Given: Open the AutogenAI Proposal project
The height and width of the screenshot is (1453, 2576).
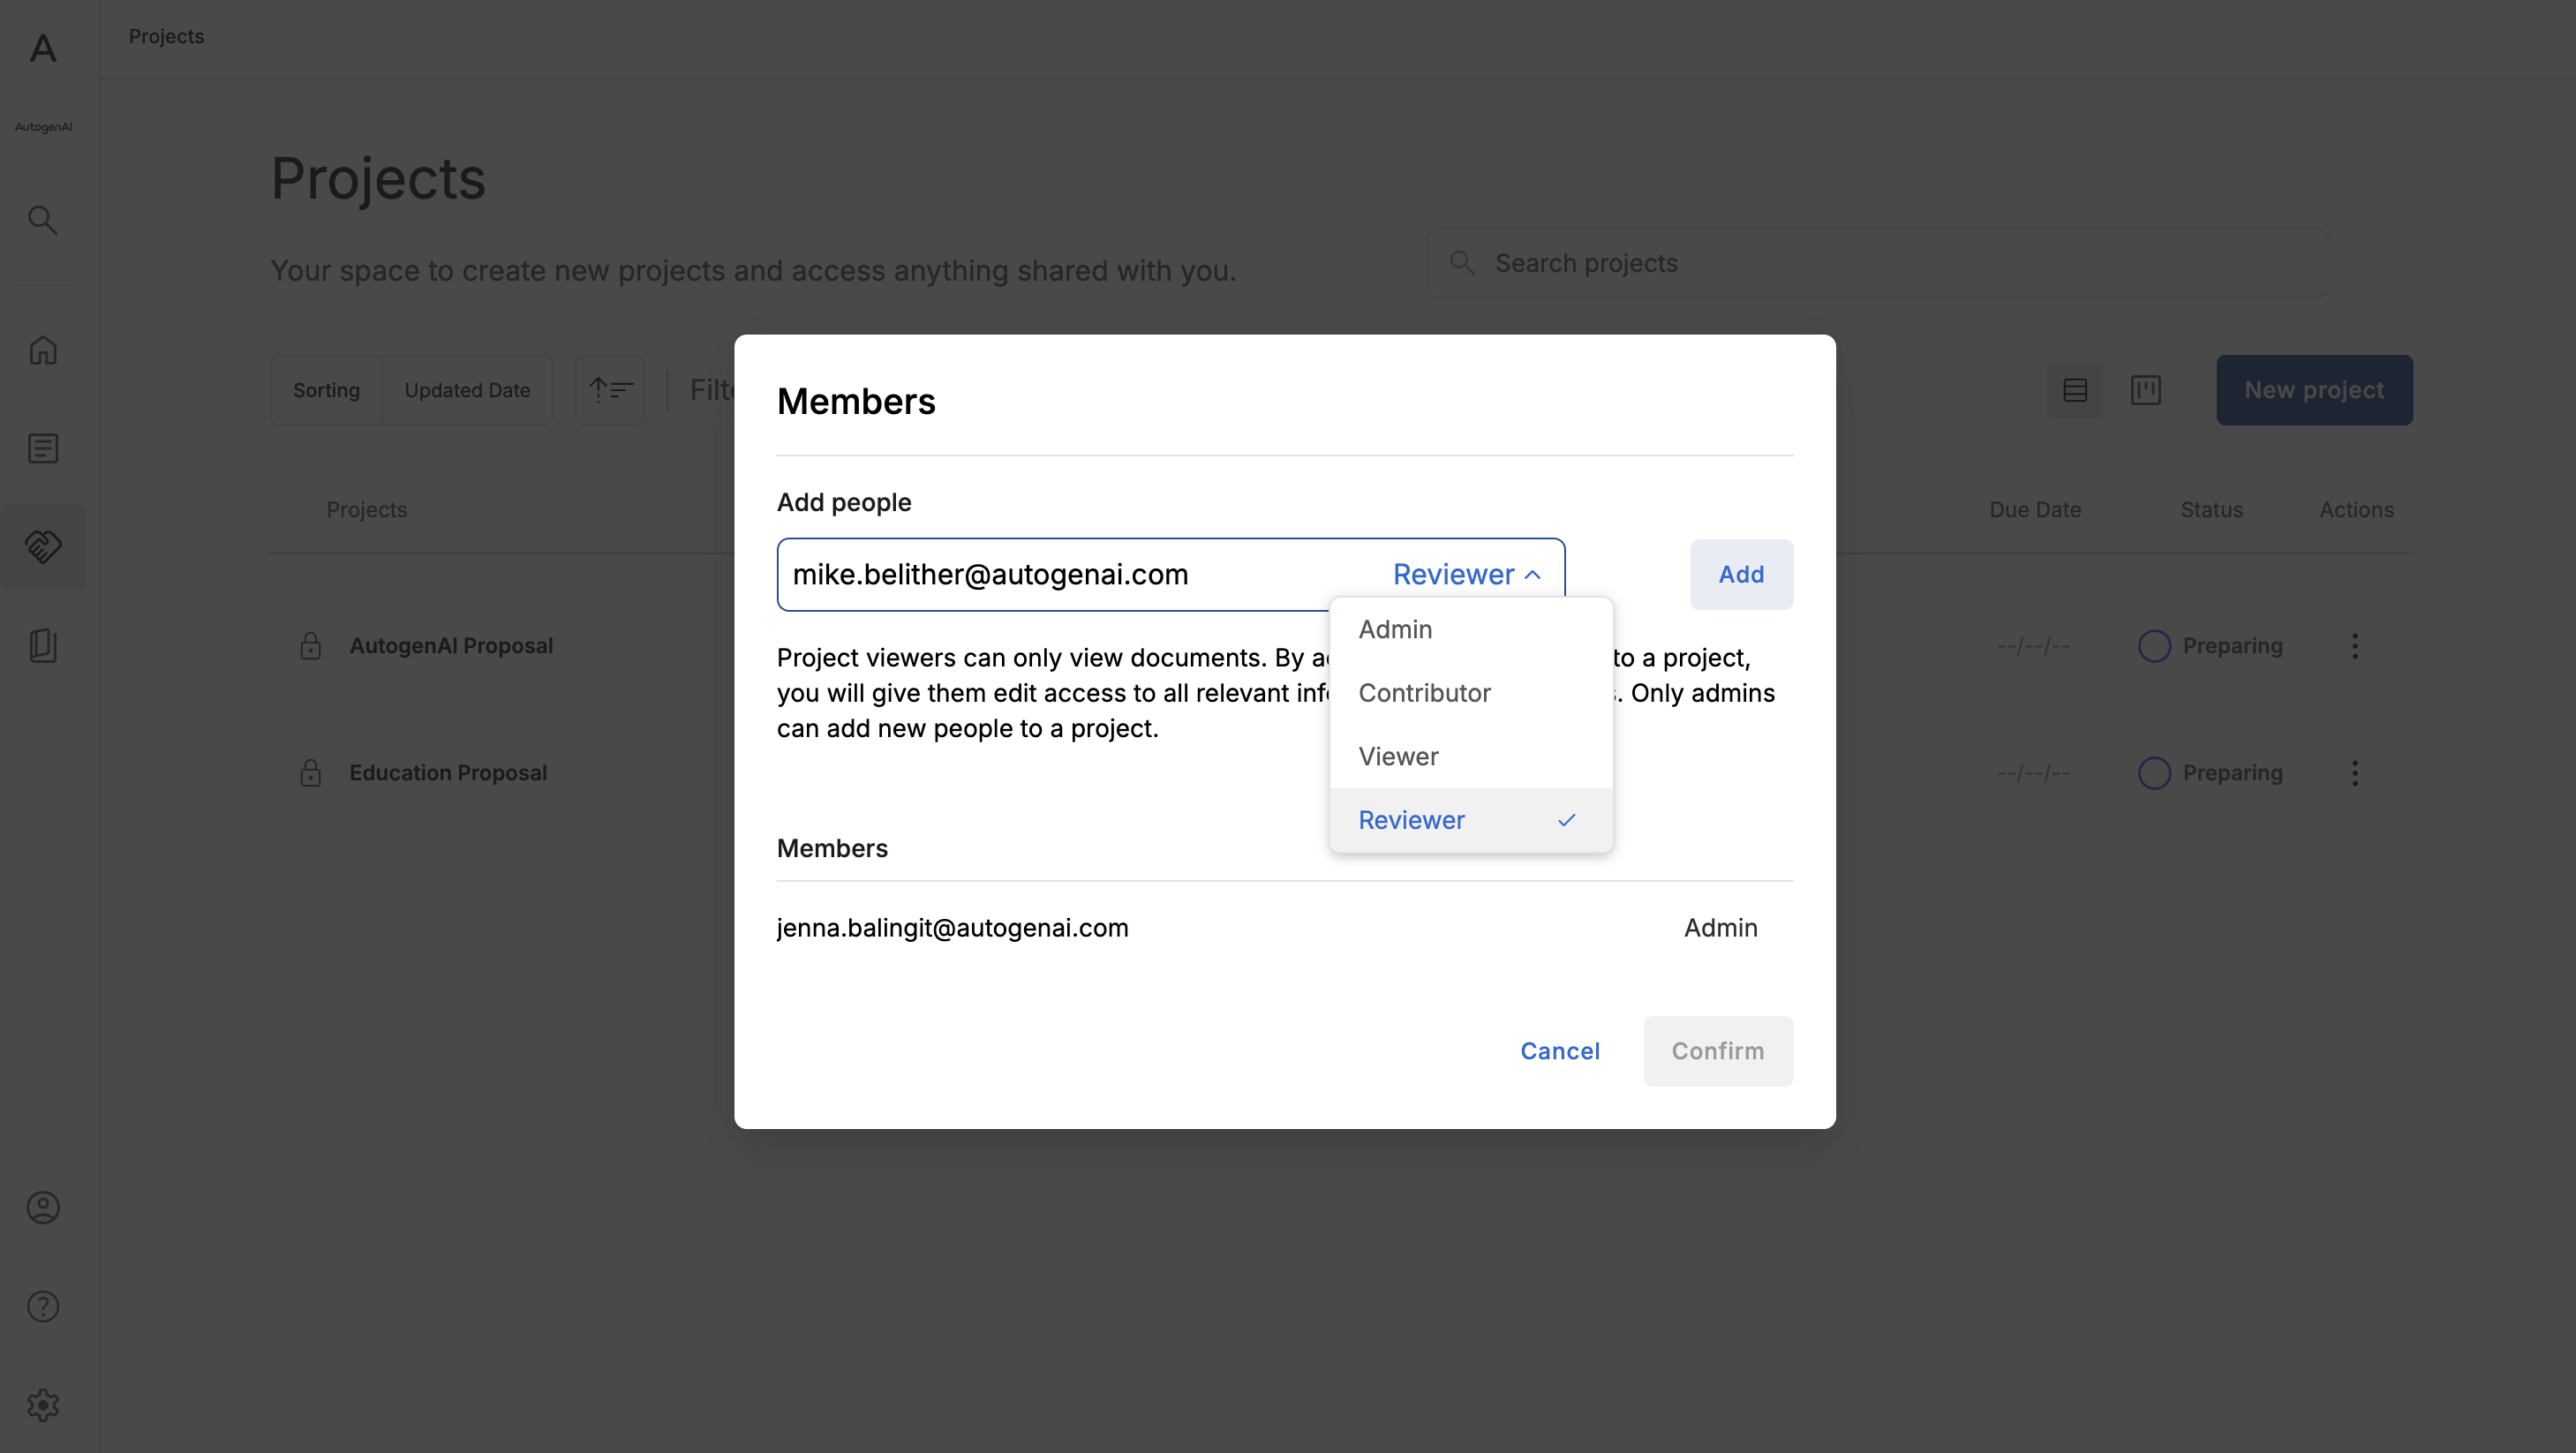Looking at the screenshot, I should point(451,646).
